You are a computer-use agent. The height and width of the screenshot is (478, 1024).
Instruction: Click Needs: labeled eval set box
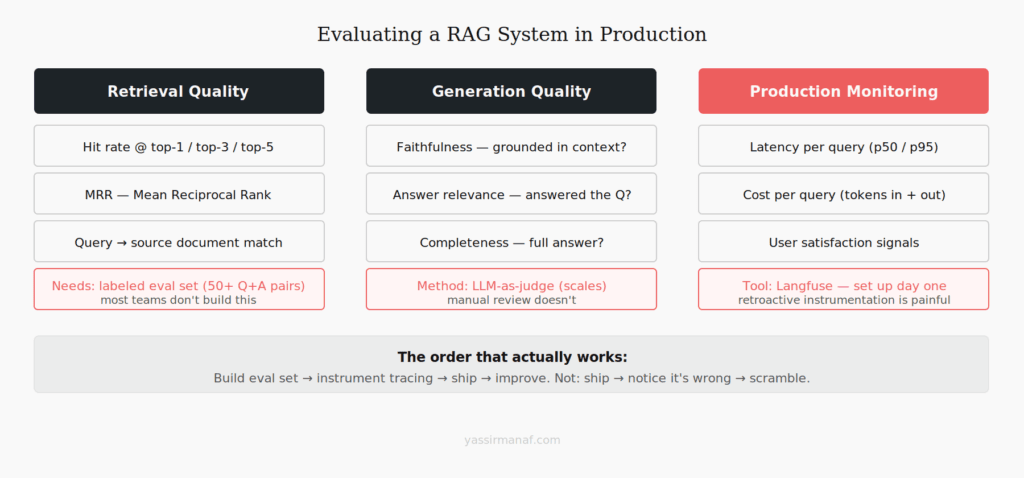click(x=179, y=289)
